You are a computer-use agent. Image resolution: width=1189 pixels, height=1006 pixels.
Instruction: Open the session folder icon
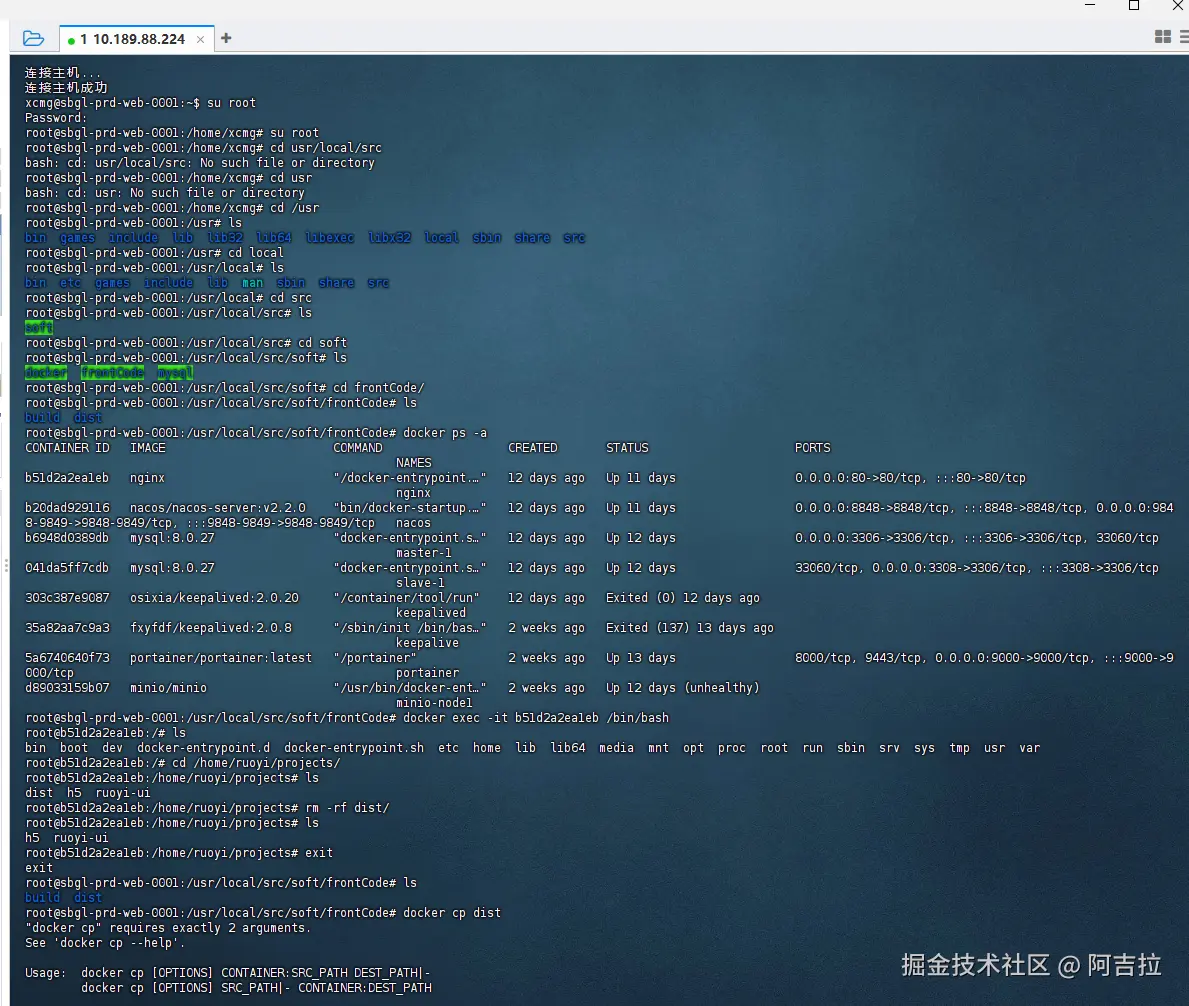tap(33, 38)
